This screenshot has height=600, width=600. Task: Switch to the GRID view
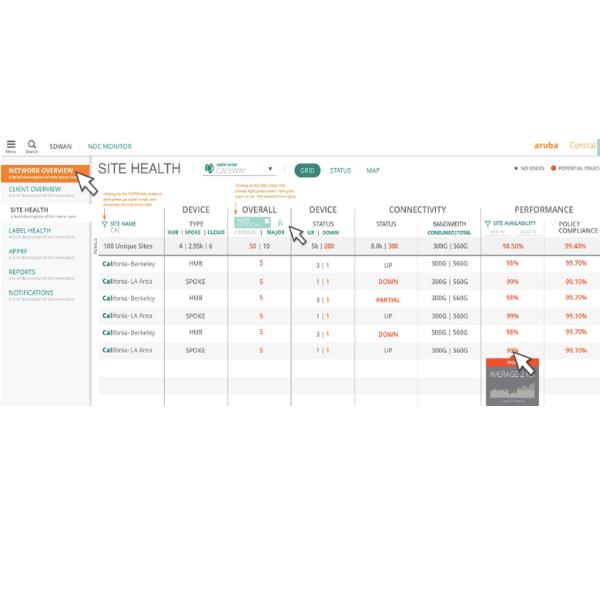click(307, 171)
